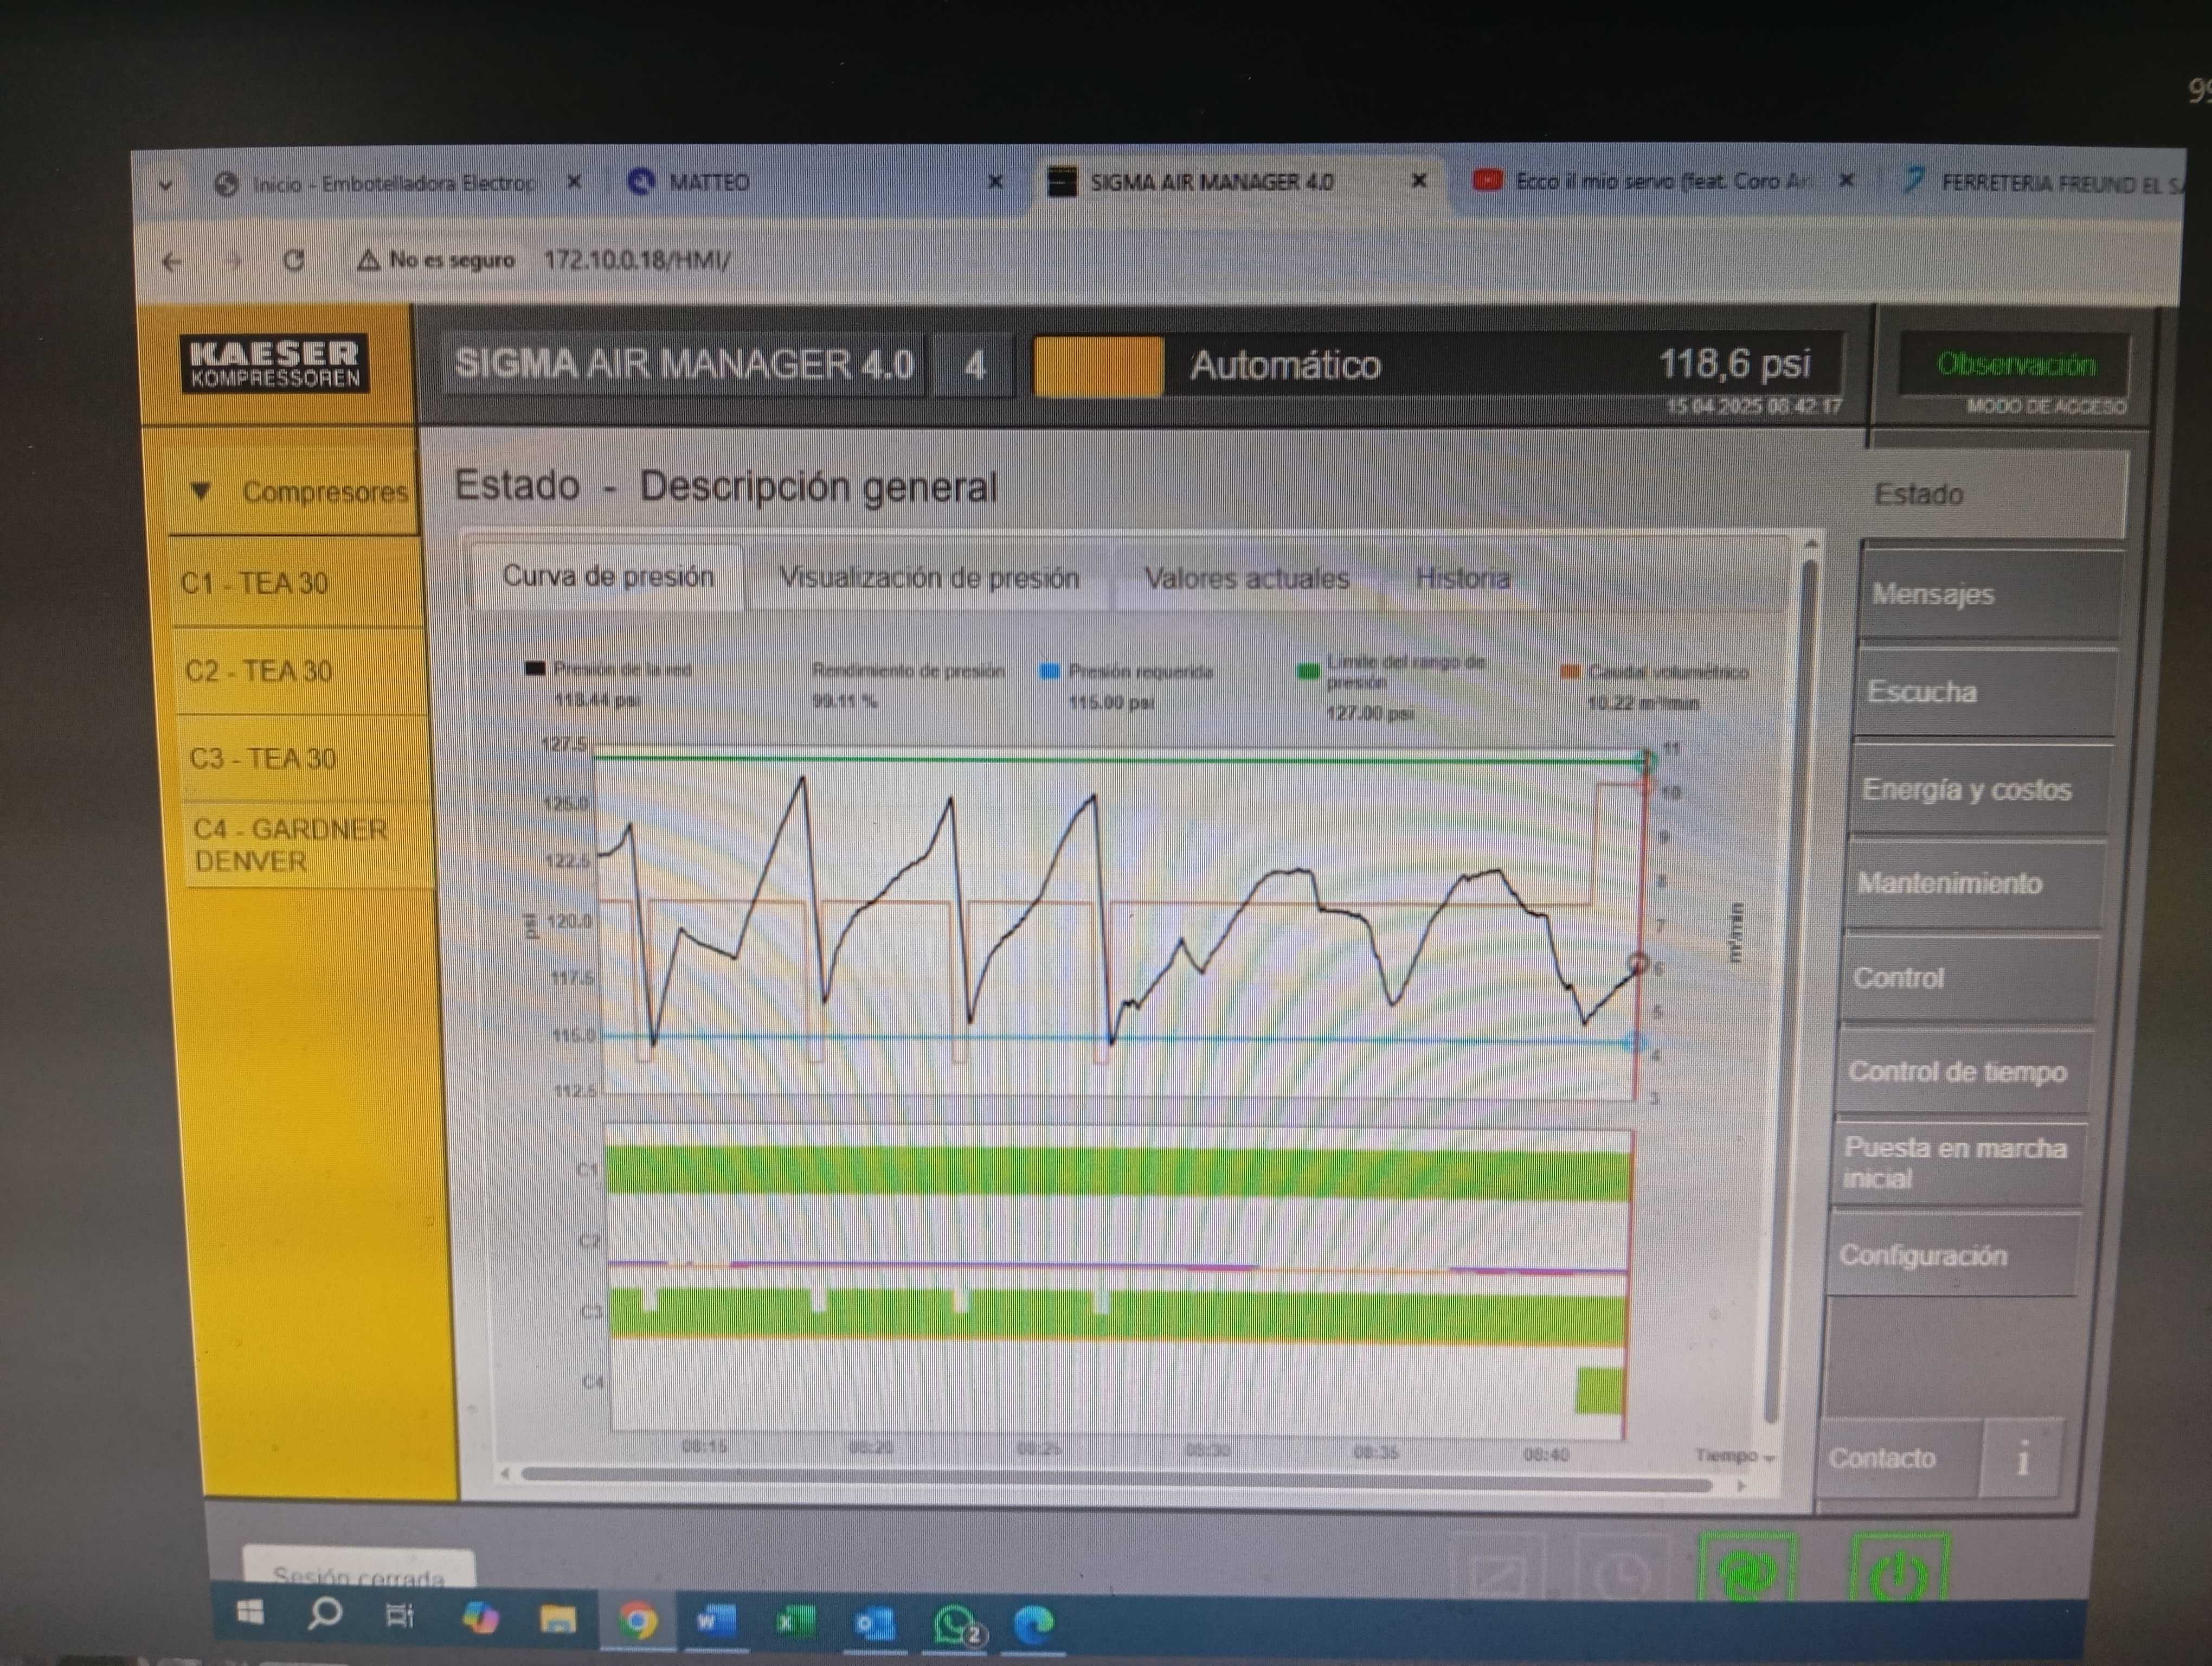Open Task View in taskbar

(399, 1615)
